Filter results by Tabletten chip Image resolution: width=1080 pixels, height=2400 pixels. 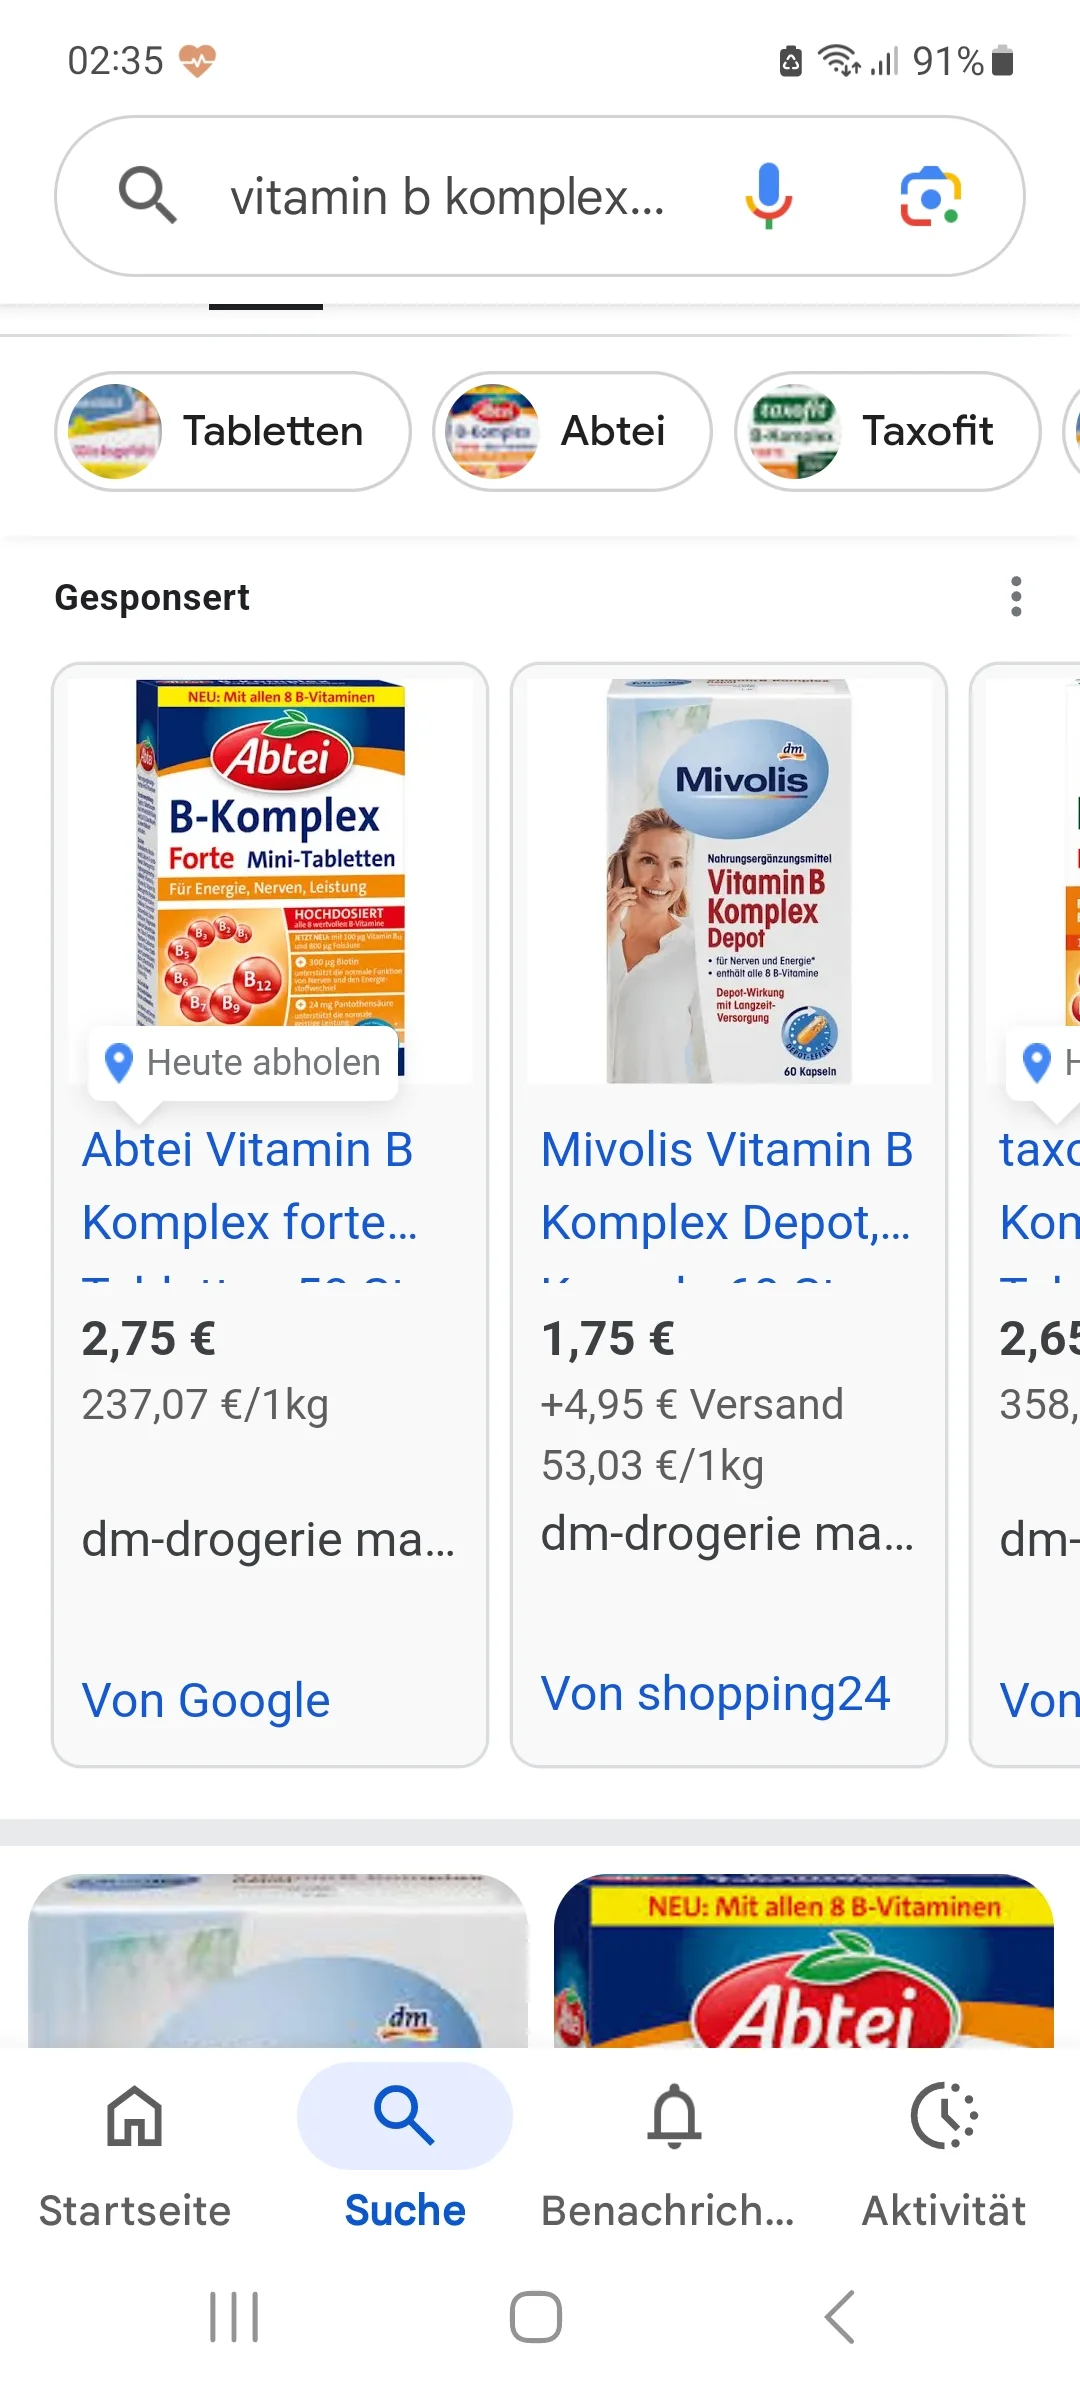pyautogui.click(x=232, y=431)
